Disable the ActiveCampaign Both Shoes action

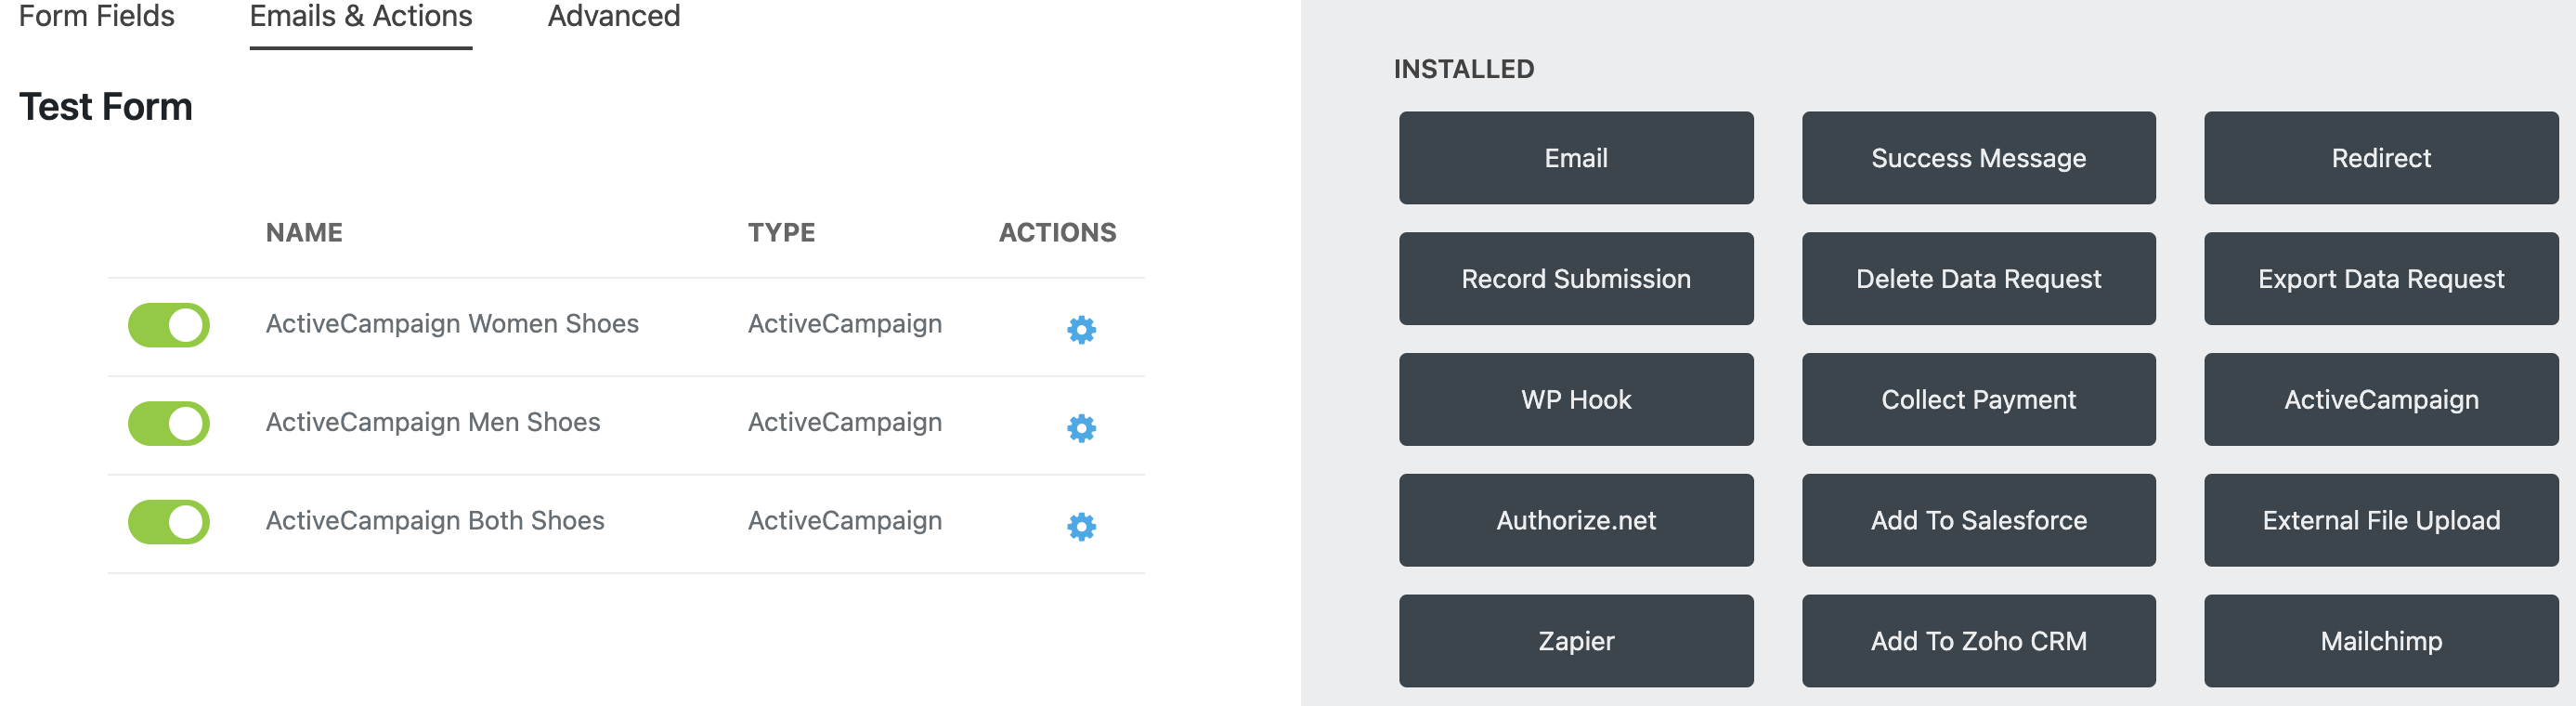point(168,521)
